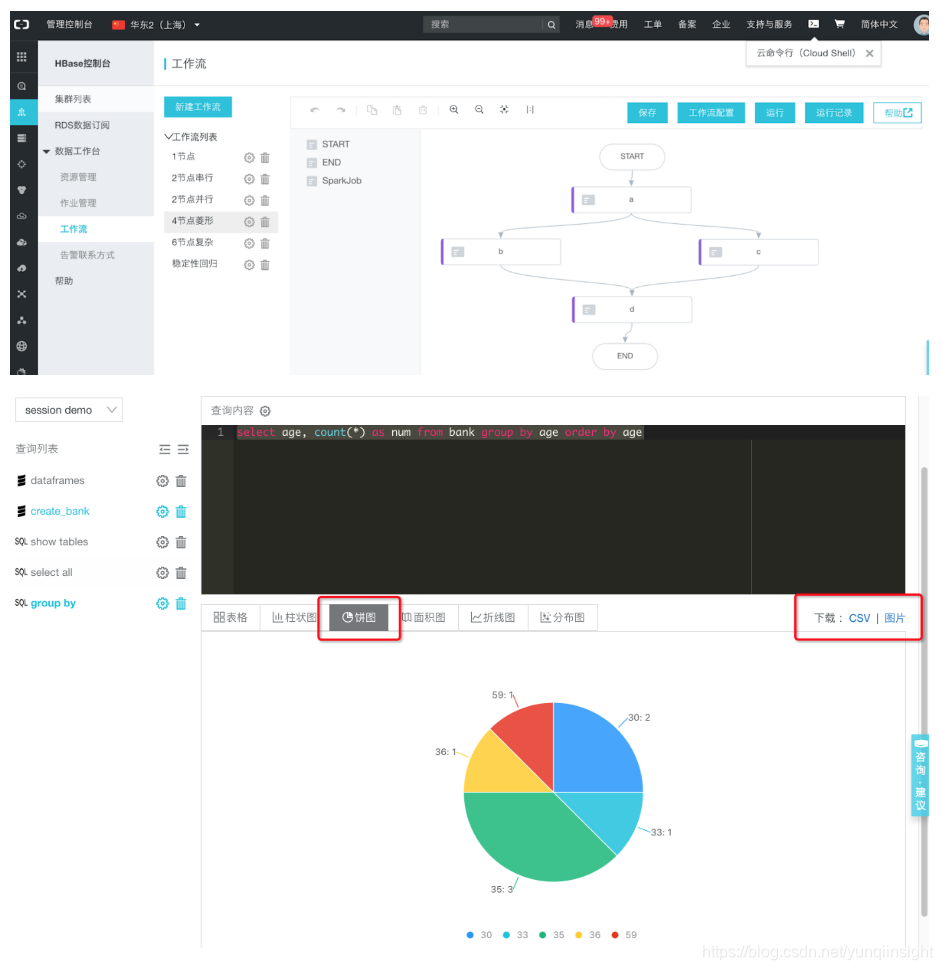Open the shopping cart icon
943x970 pixels.
tap(840, 24)
